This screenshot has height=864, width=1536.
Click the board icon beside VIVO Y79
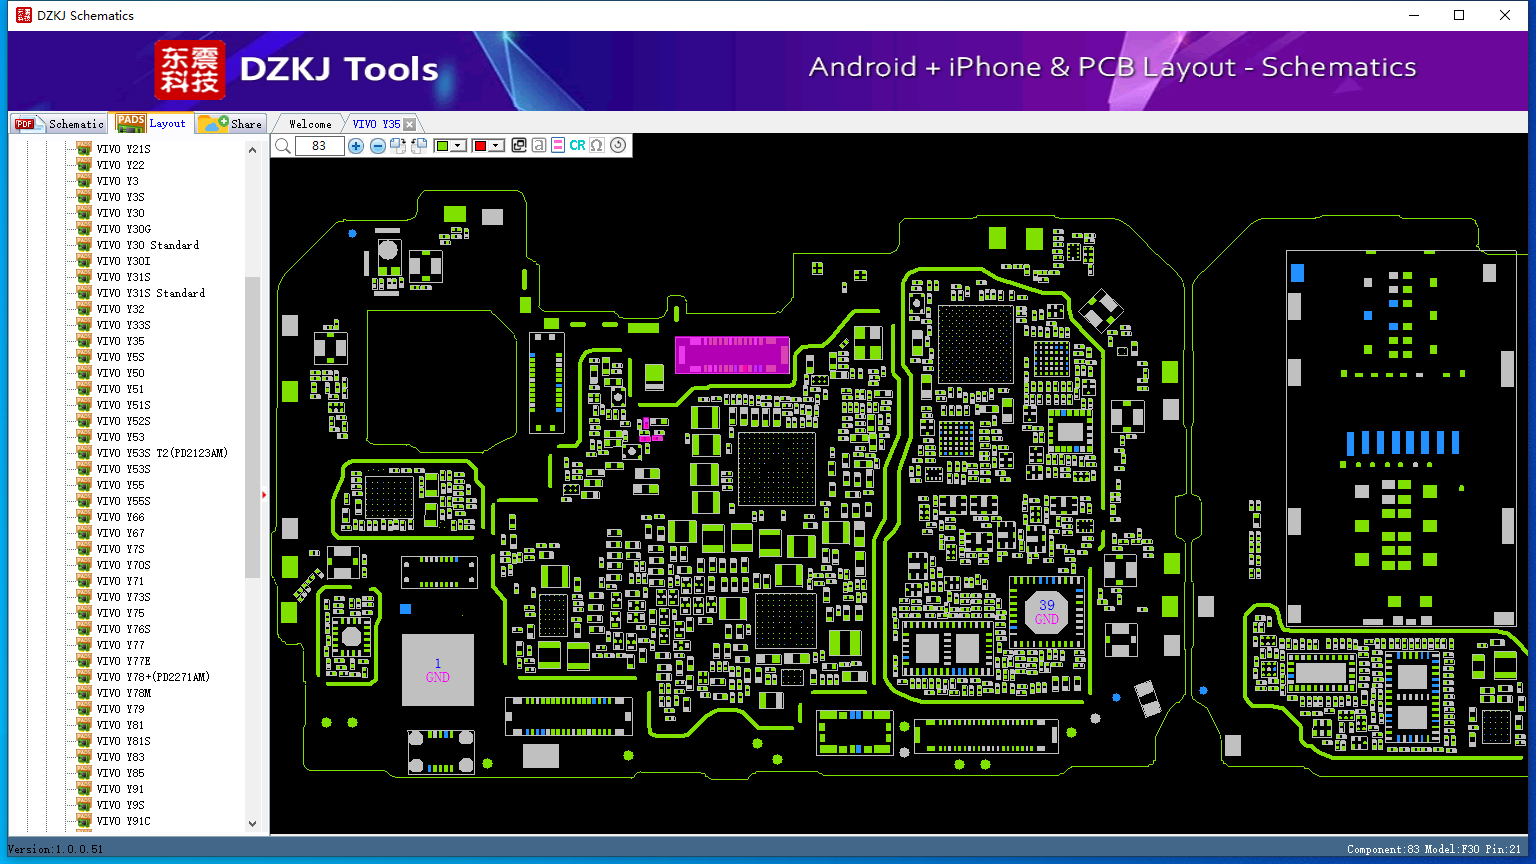(84, 709)
